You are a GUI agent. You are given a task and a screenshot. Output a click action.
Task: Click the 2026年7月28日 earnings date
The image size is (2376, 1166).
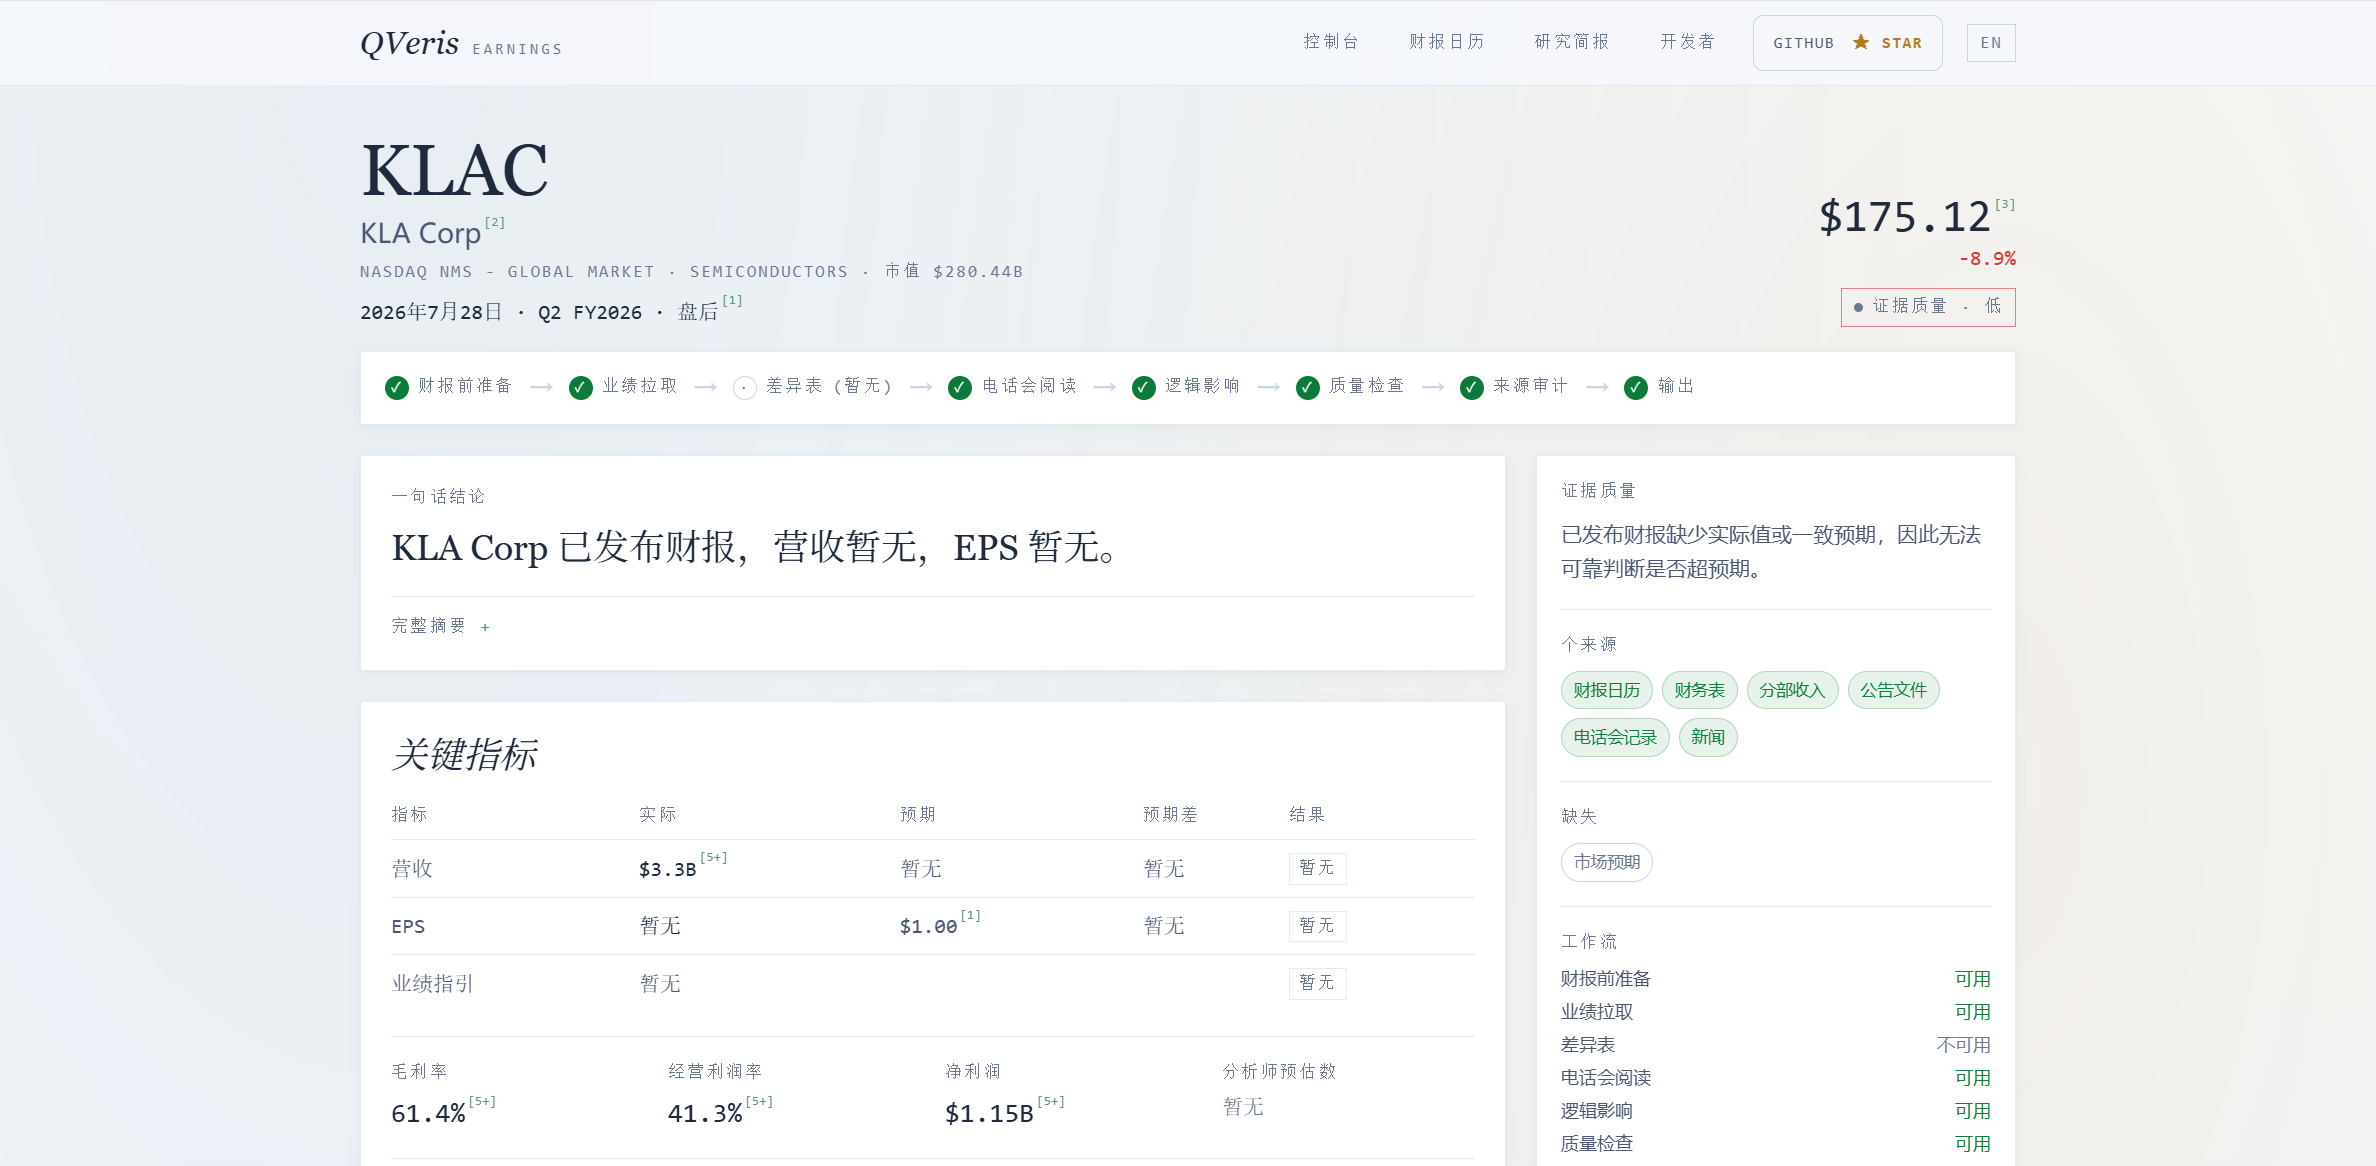pos(431,312)
